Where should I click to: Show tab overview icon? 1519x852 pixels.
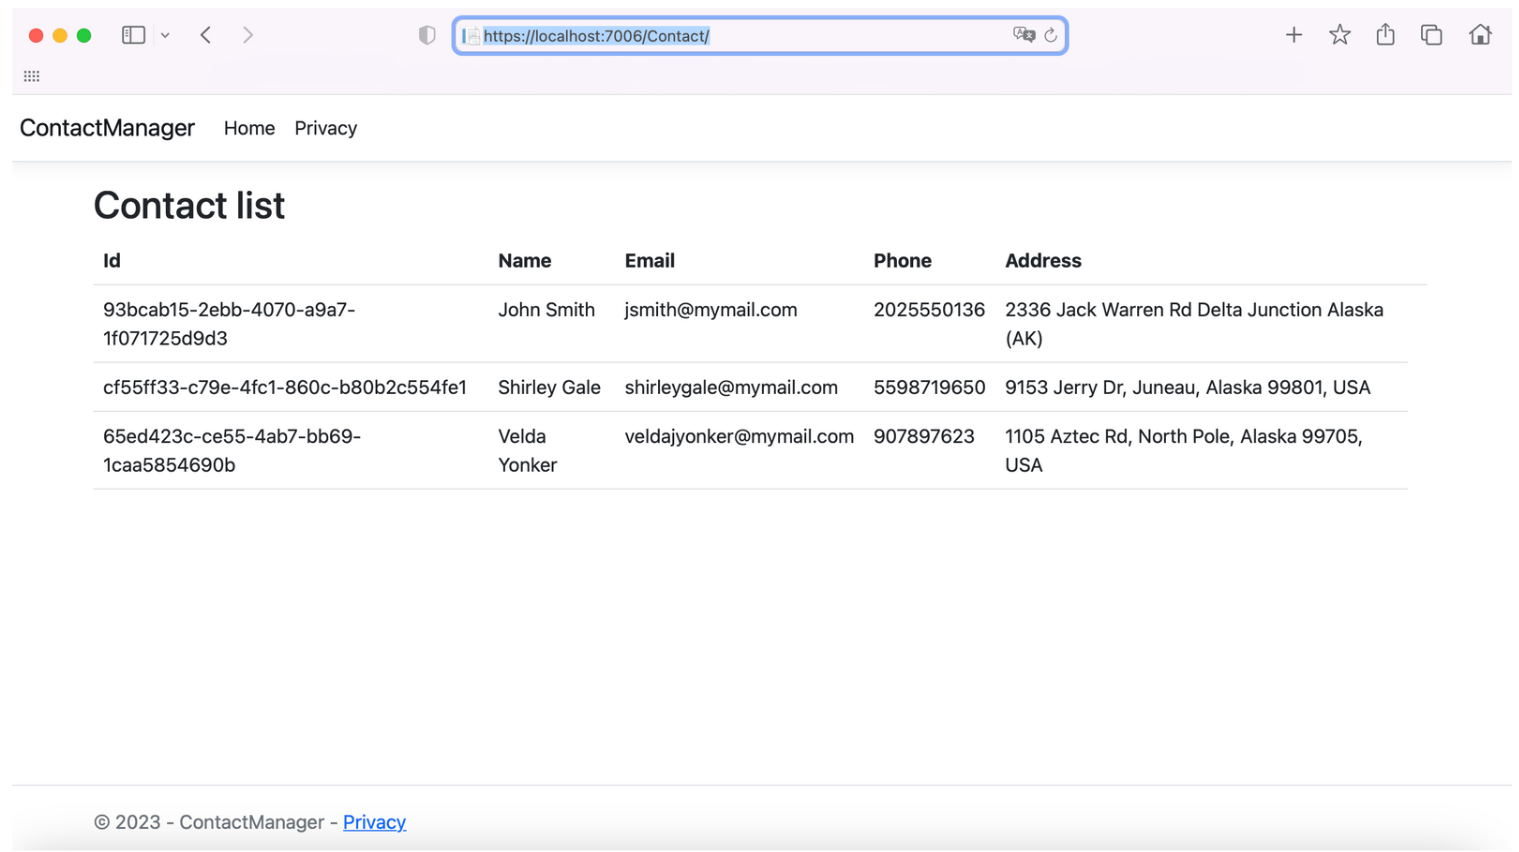click(1431, 35)
